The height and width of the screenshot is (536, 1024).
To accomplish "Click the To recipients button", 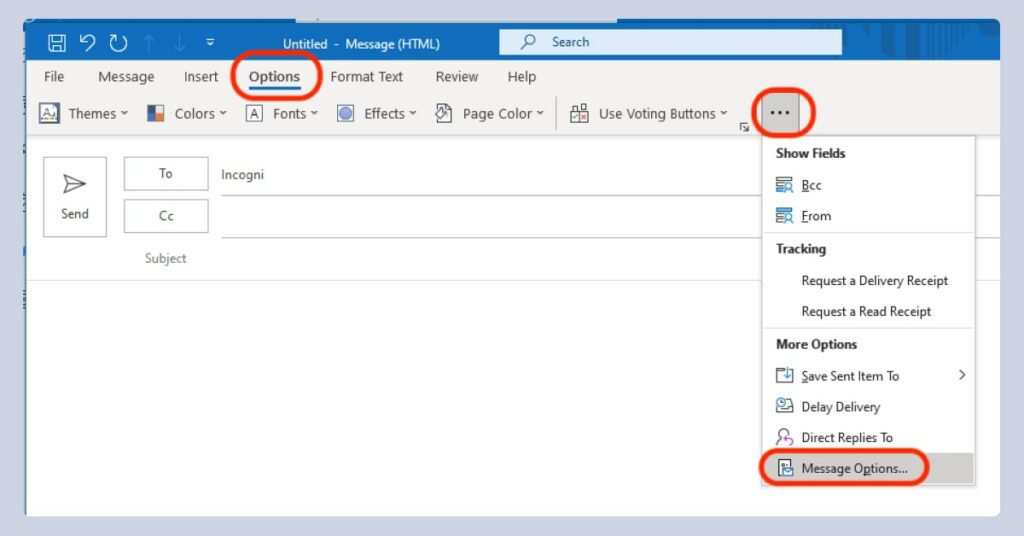I will (x=166, y=174).
